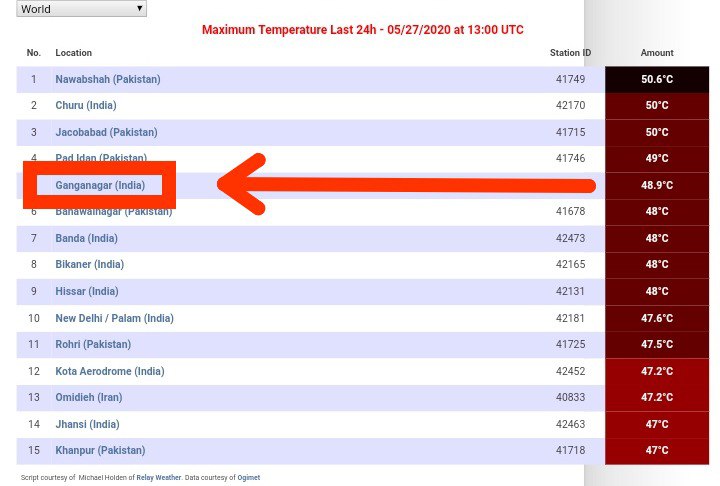Open the Khanpur (Pakistan) location link
Screen dimensions: 720x486
[x=100, y=450]
